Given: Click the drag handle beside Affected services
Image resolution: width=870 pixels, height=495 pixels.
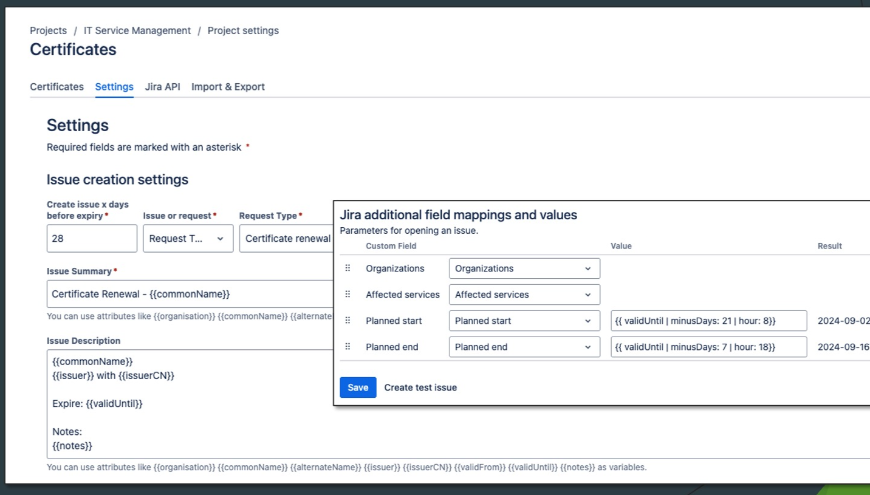Looking at the screenshot, I should point(348,294).
